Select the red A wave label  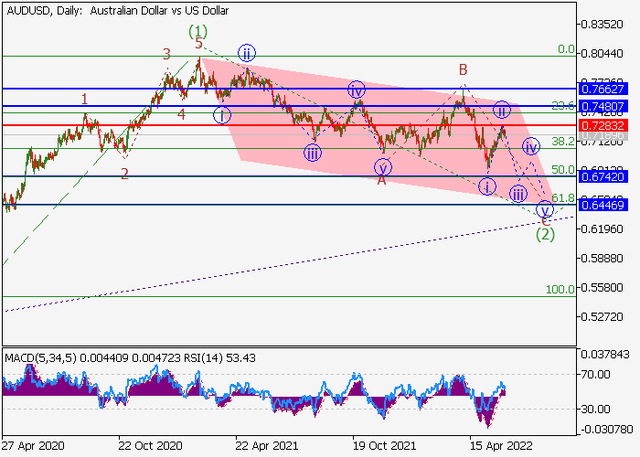(x=381, y=180)
